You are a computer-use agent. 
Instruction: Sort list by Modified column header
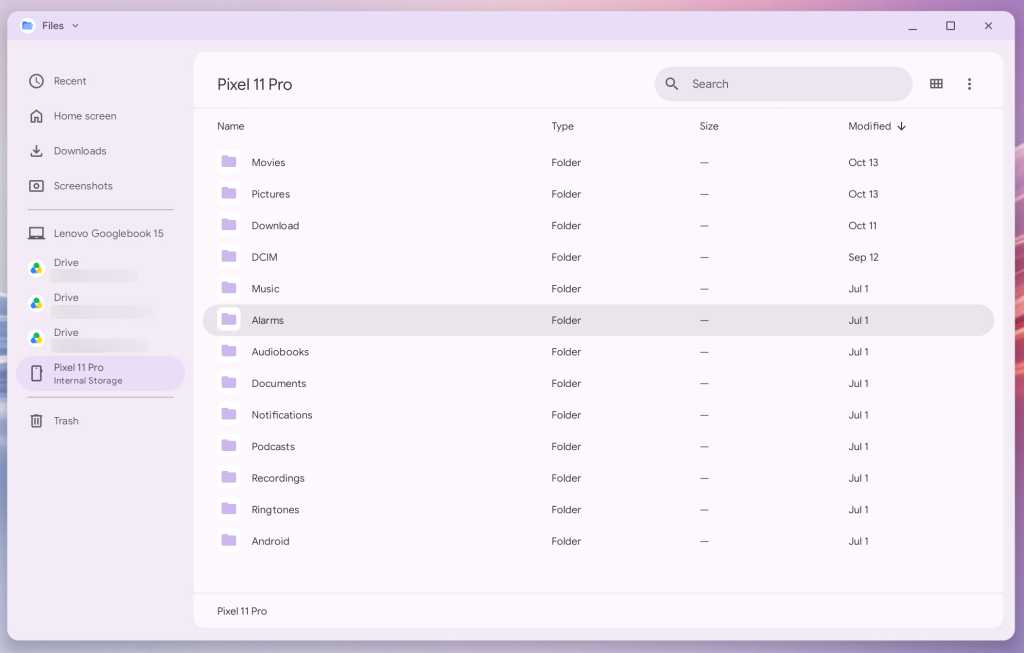click(x=869, y=126)
